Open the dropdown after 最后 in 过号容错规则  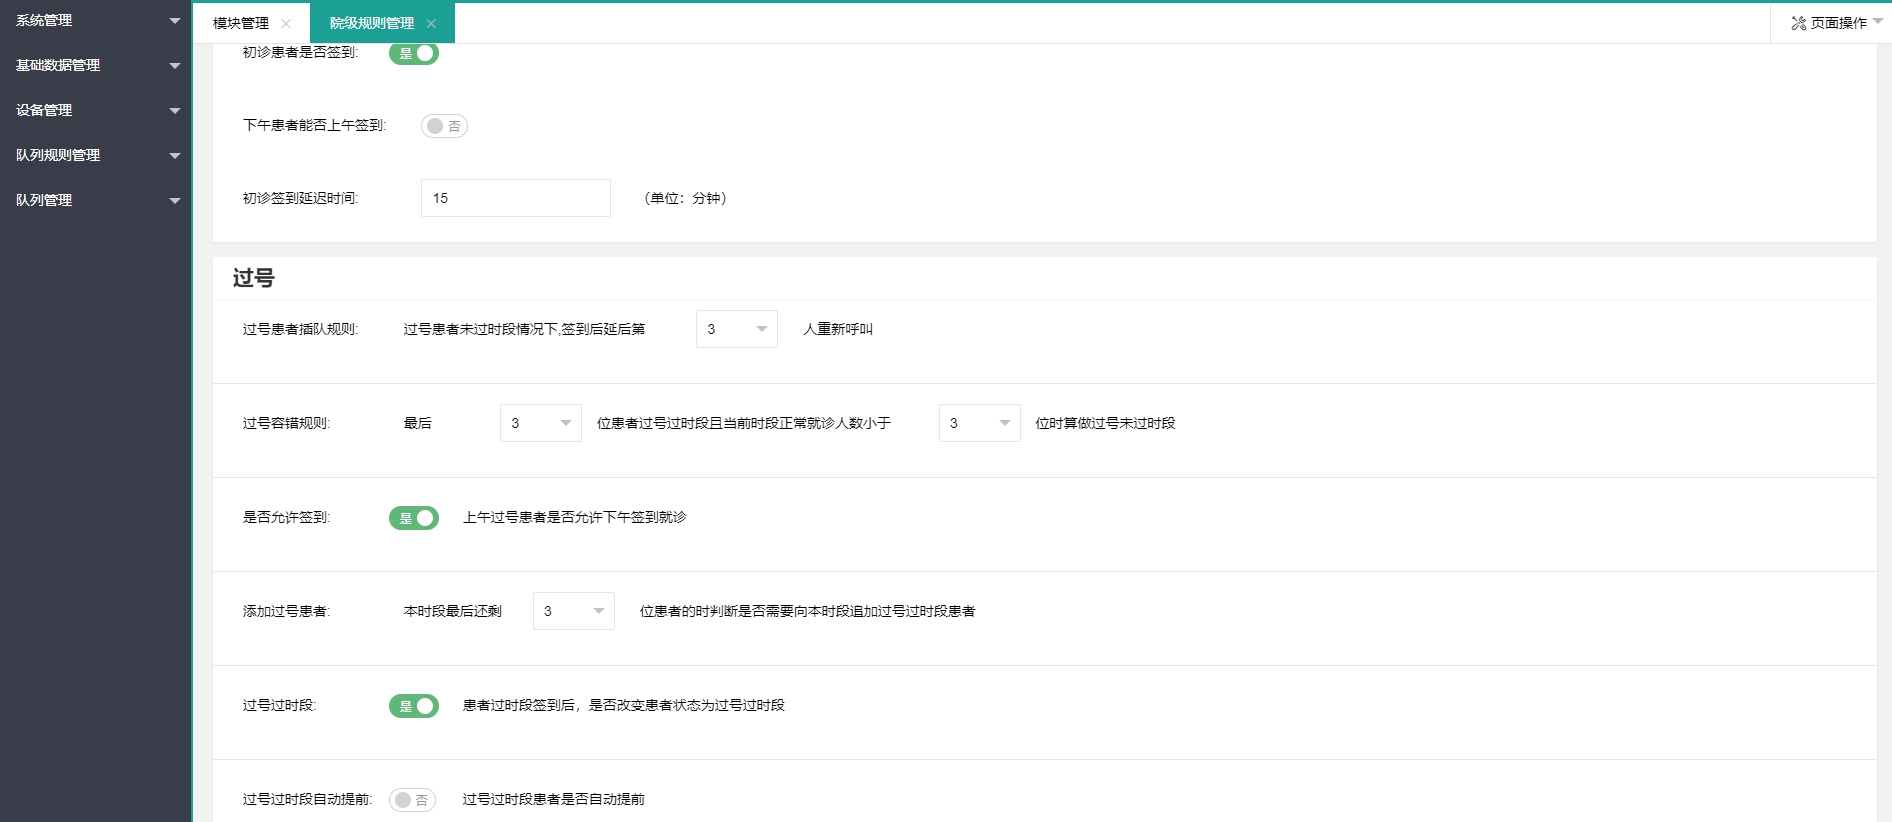click(541, 423)
